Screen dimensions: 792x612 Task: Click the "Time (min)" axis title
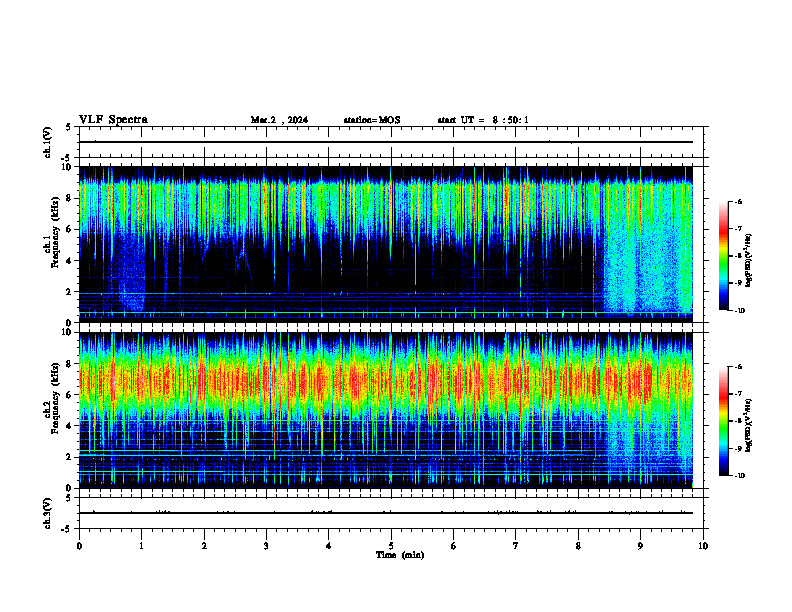click(400, 555)
